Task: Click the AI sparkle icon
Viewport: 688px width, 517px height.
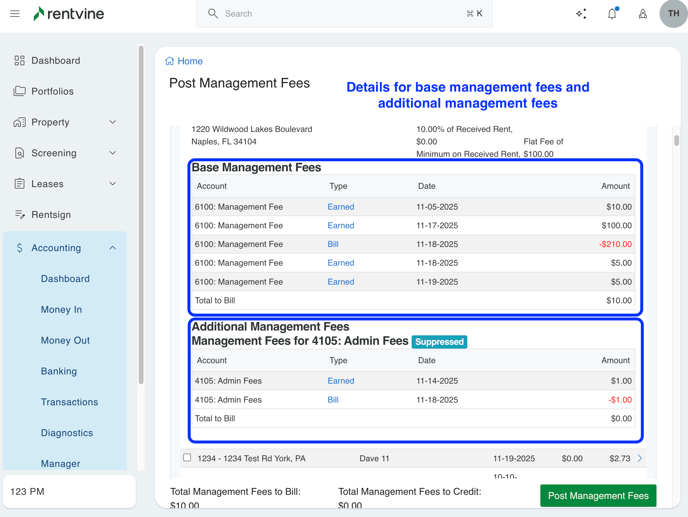Action: (x=581, y=14)
